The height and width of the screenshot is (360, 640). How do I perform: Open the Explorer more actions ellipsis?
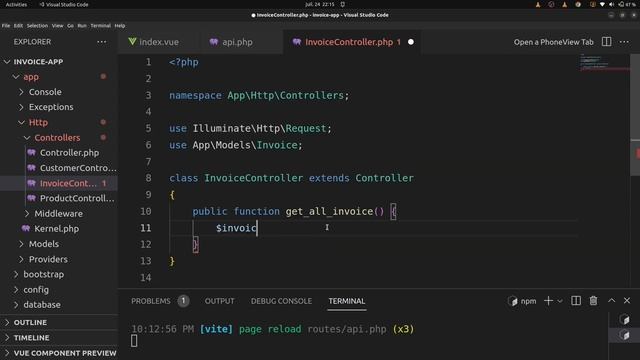pos(102,42)
